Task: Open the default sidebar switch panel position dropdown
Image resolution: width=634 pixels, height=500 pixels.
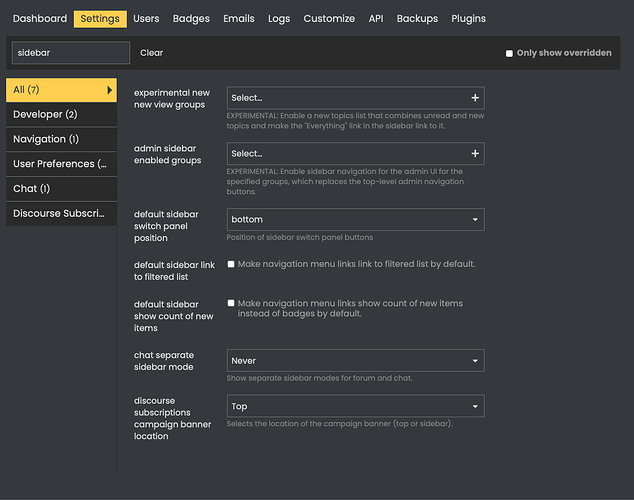Action: point(355,219)
